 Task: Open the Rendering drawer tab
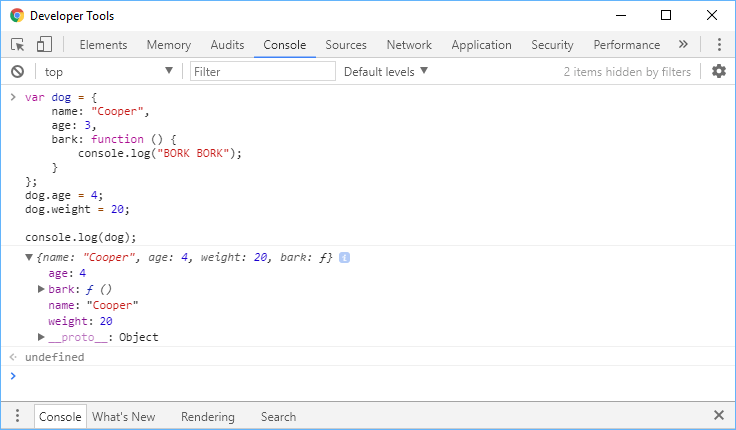[x=207, y=416]
